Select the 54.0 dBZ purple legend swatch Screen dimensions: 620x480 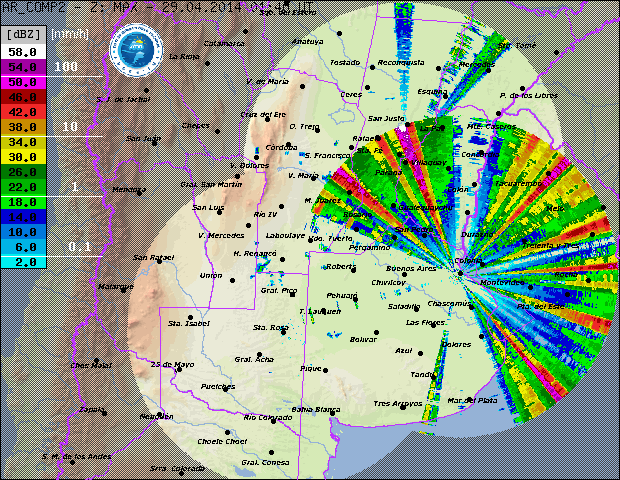pos(23,67)
